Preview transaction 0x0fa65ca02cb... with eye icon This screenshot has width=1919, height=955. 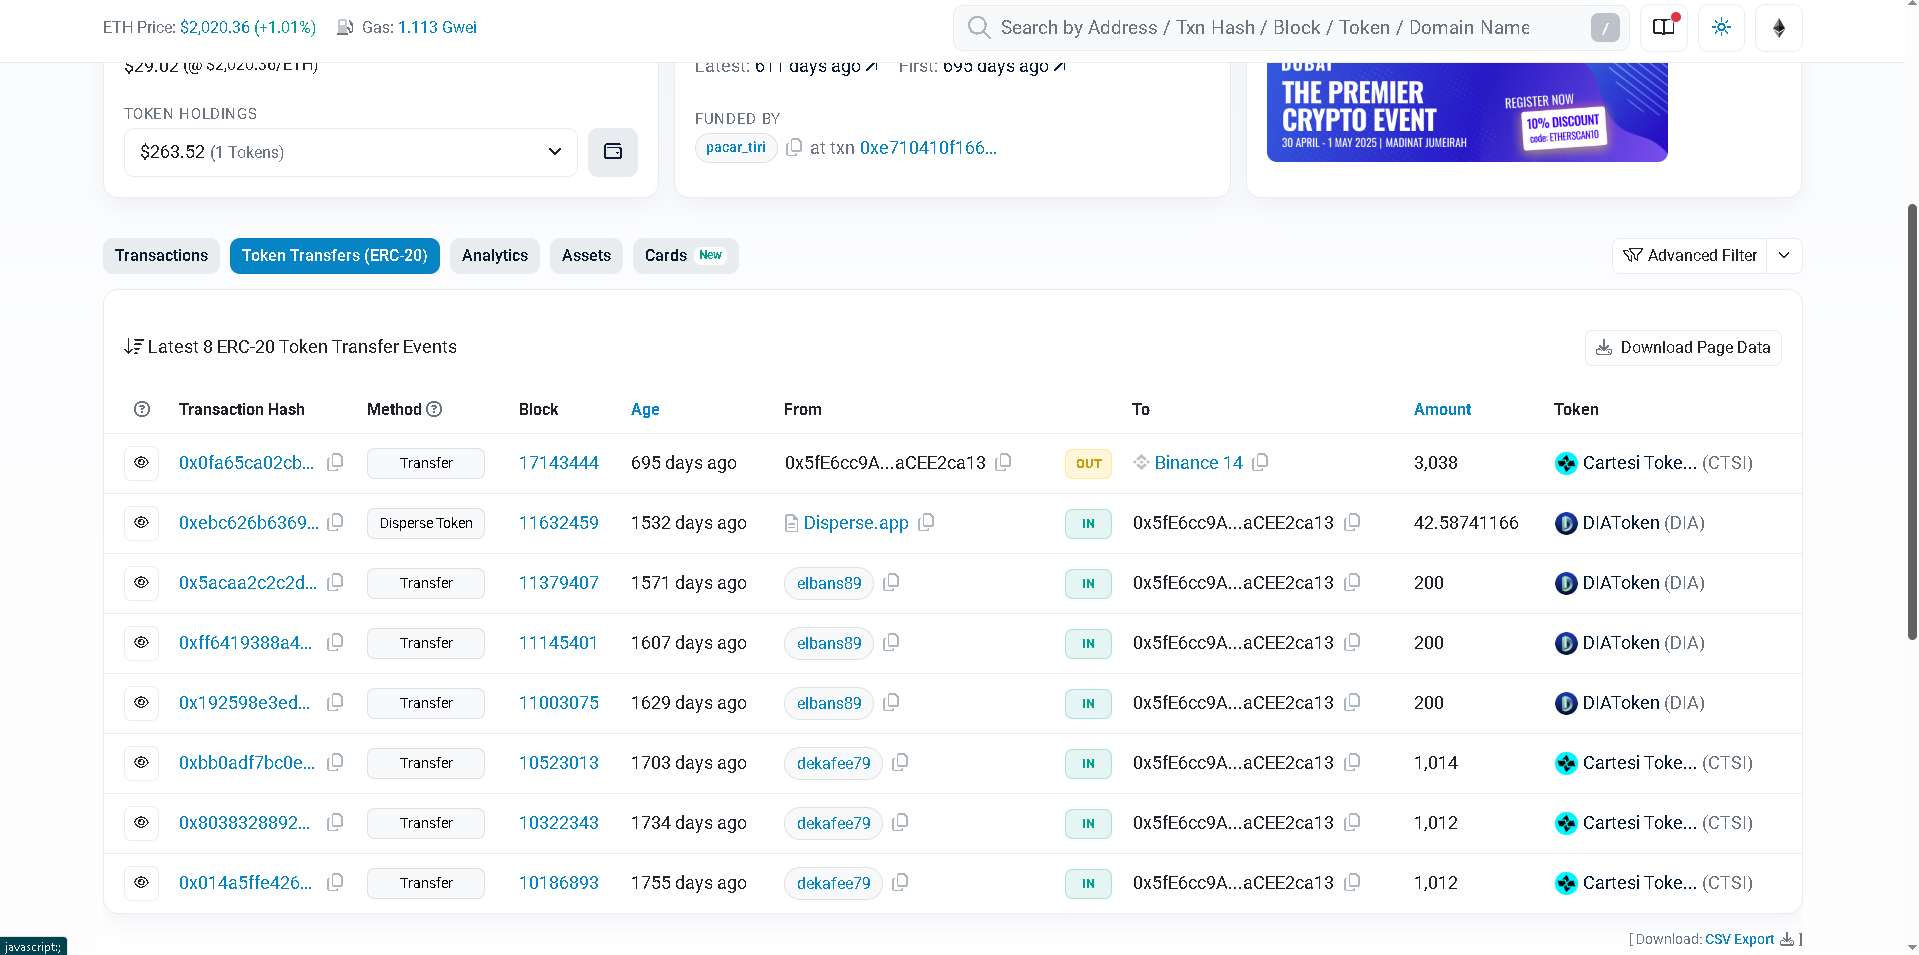coord(141,463)
